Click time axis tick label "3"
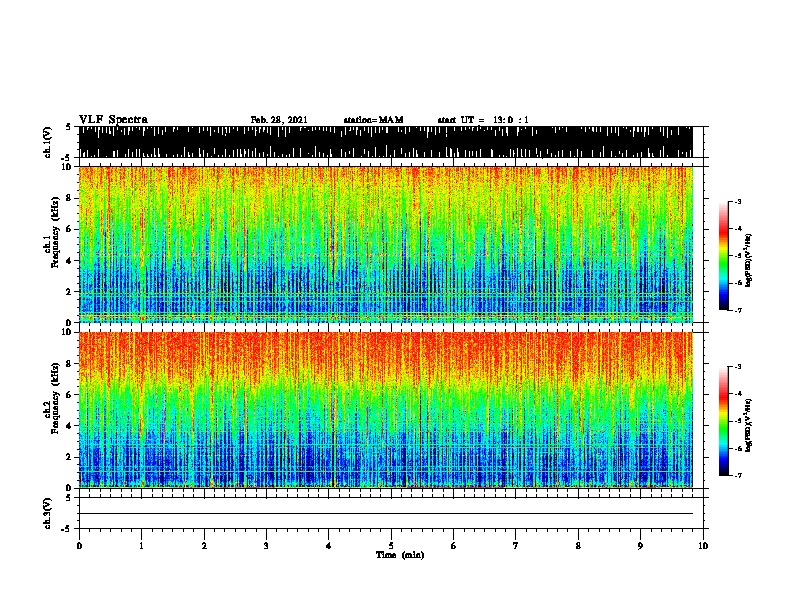 [x=266, y=545]
